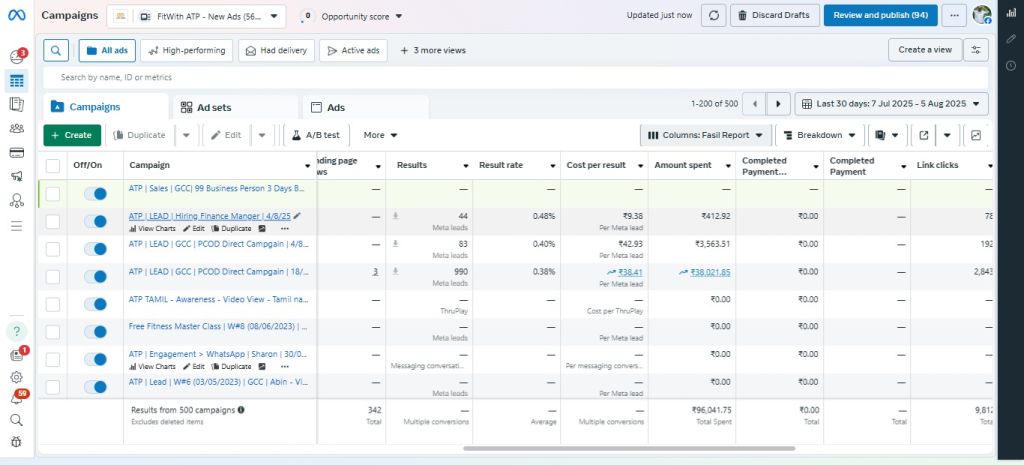This screenshot has height=465, width=1024.
Task: Go to next page of campaigns
Action: click(x=778, y=104)
